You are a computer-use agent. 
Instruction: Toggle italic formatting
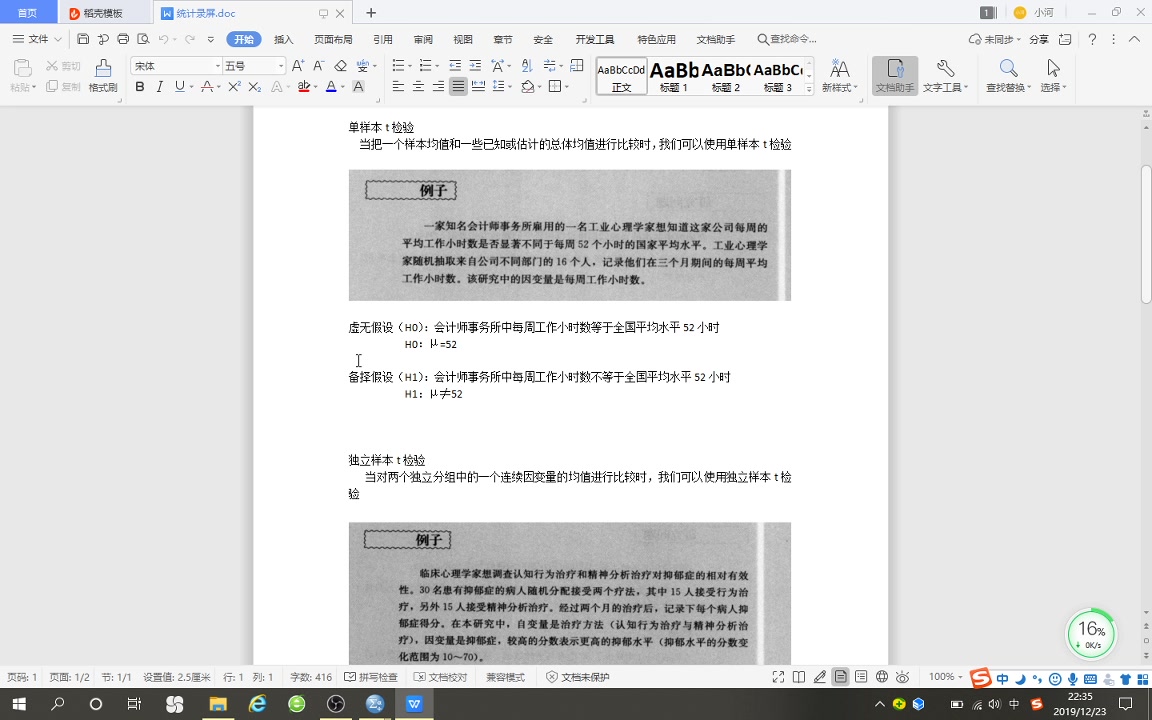click(160, 87)
